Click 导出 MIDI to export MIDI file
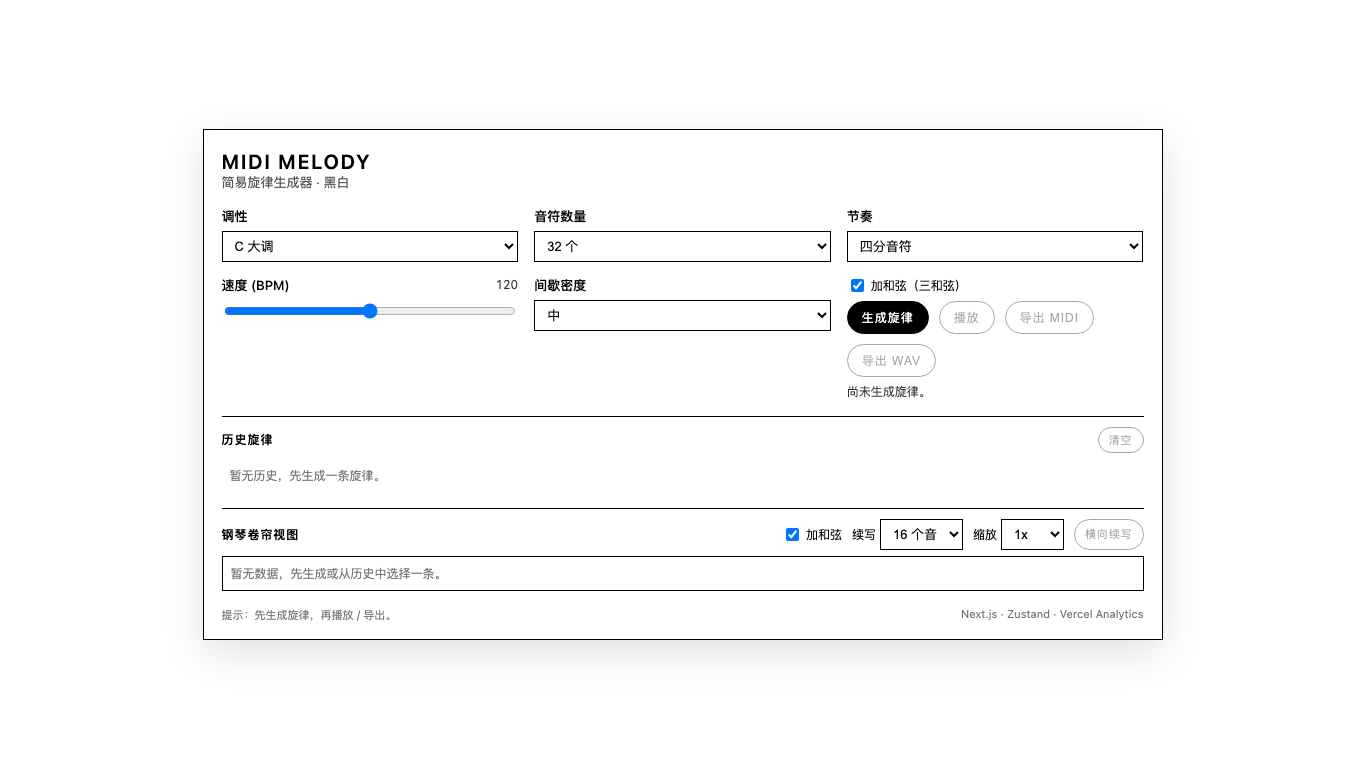Screen dimensions: 1365x768 pos(1049,317)
